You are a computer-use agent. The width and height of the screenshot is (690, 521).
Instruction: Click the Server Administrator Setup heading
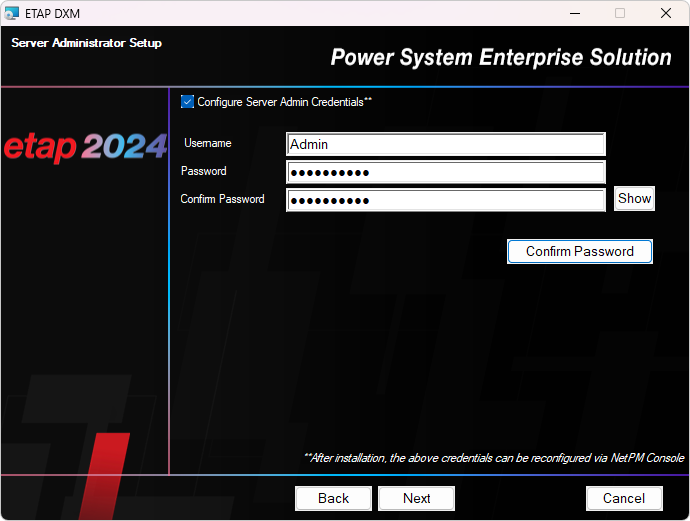coord(86,43)
